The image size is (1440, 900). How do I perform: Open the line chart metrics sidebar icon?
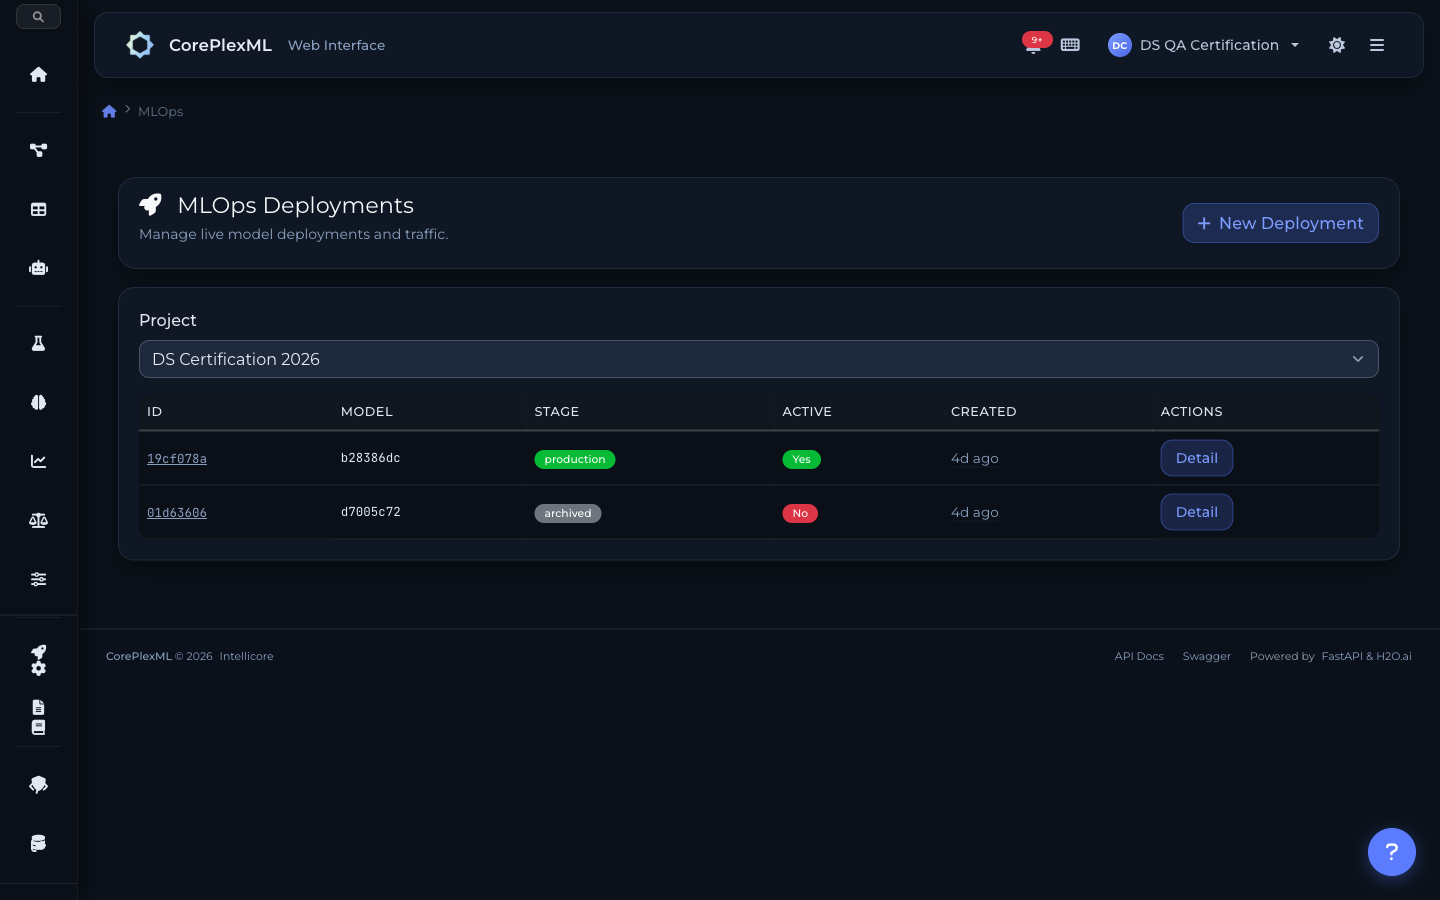(38, 461)
